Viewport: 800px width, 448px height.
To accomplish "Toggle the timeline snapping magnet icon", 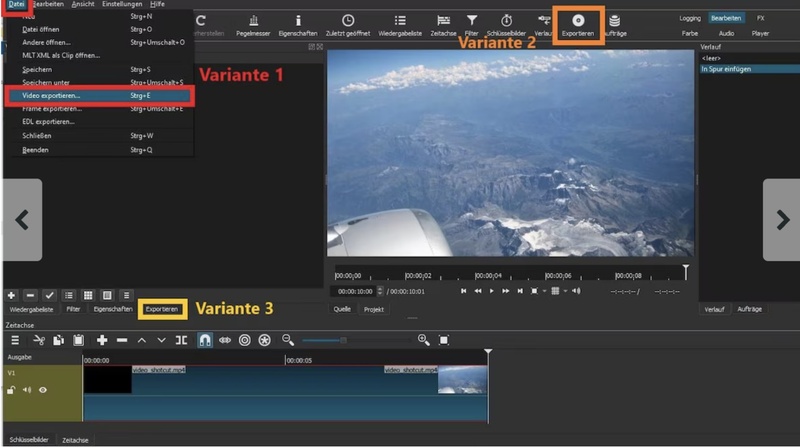I will click(204, 341).
